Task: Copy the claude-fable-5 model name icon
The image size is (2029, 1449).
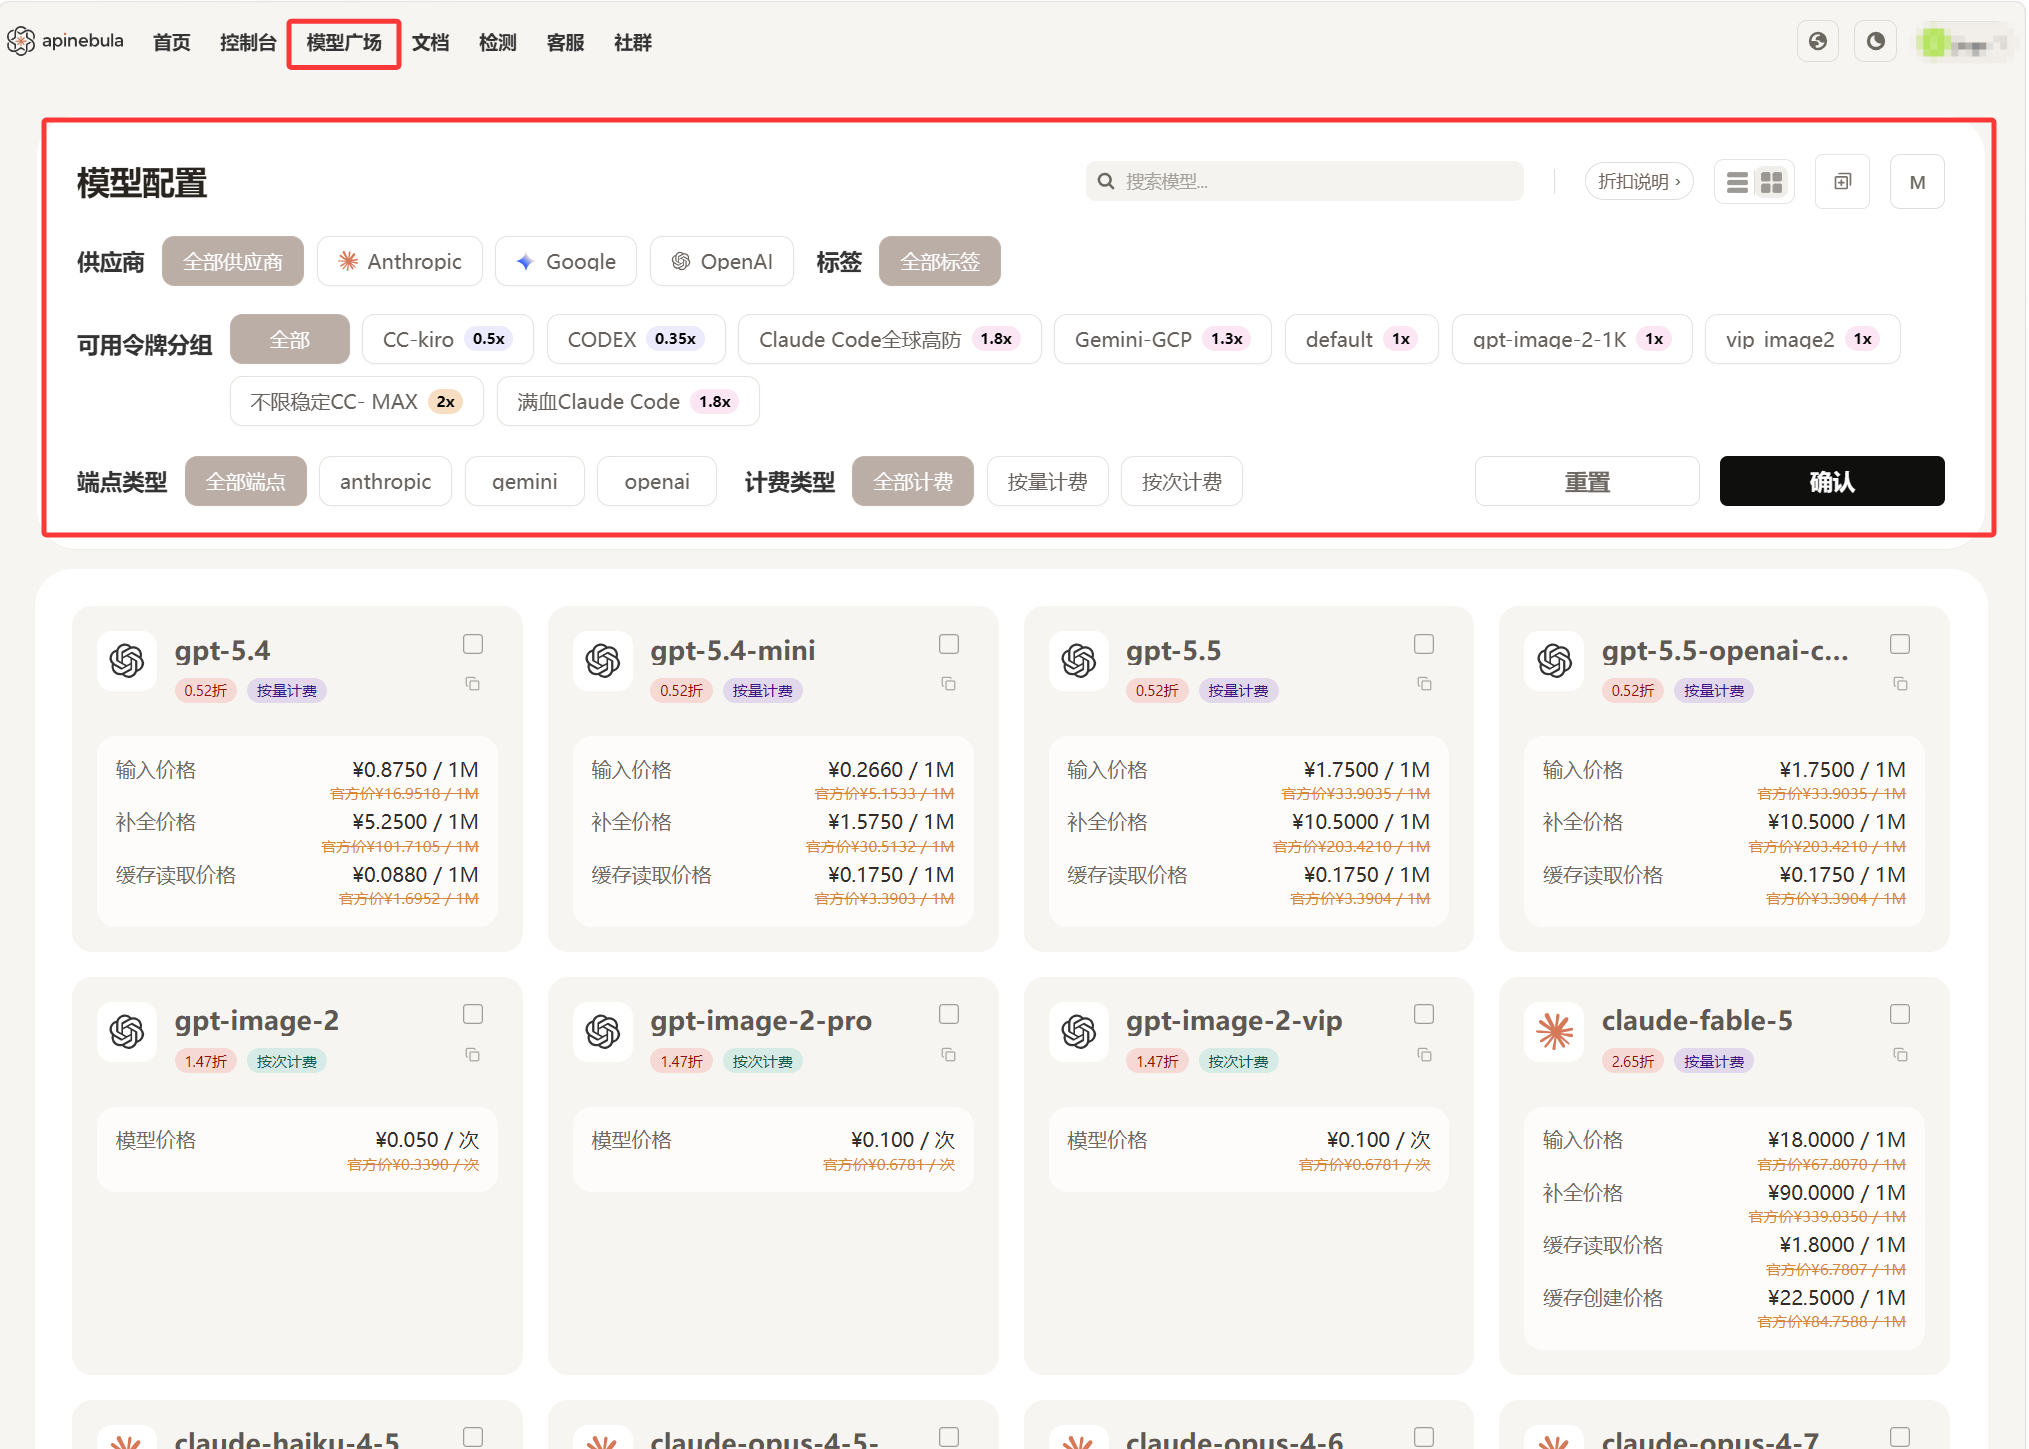Action: pyautogui.click(x=1900, y=1055)
